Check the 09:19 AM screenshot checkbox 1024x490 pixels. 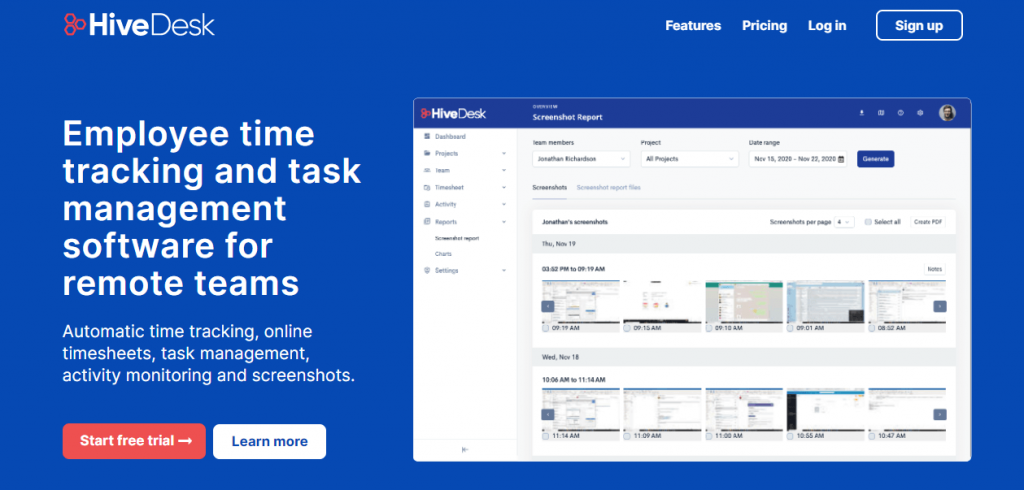point(546,328)
